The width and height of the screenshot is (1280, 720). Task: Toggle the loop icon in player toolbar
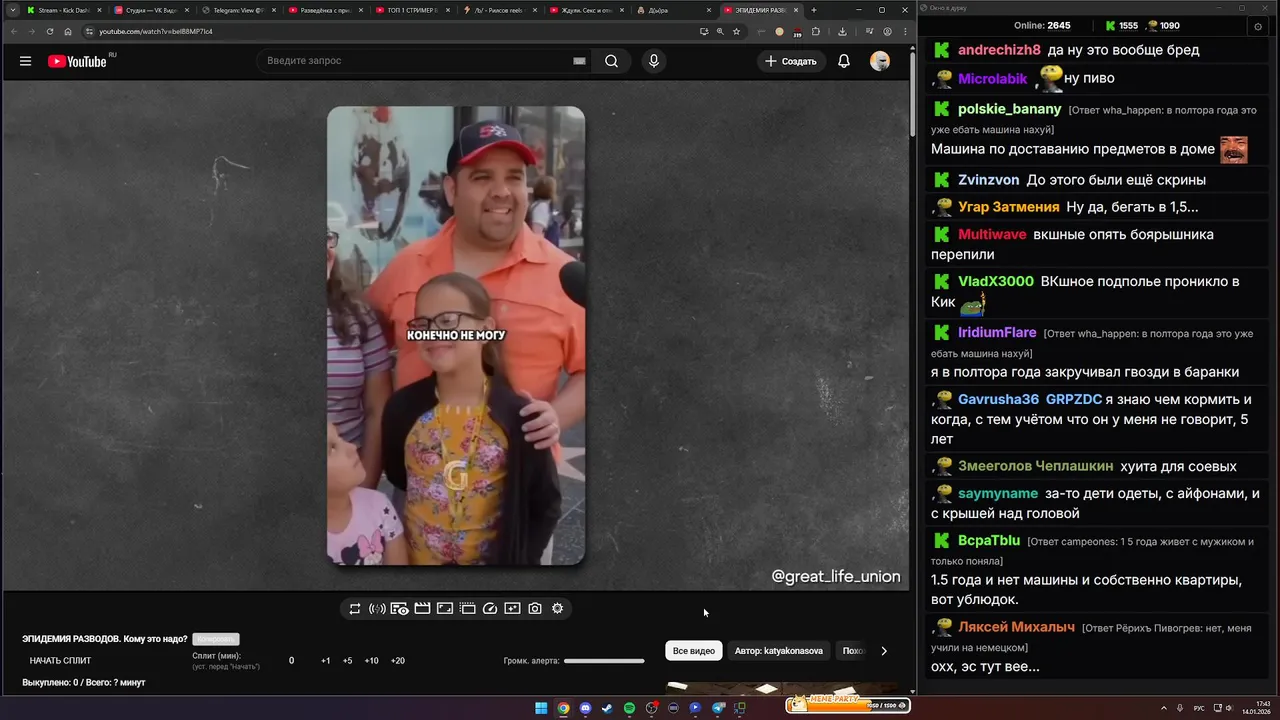[x=355, y=608]
